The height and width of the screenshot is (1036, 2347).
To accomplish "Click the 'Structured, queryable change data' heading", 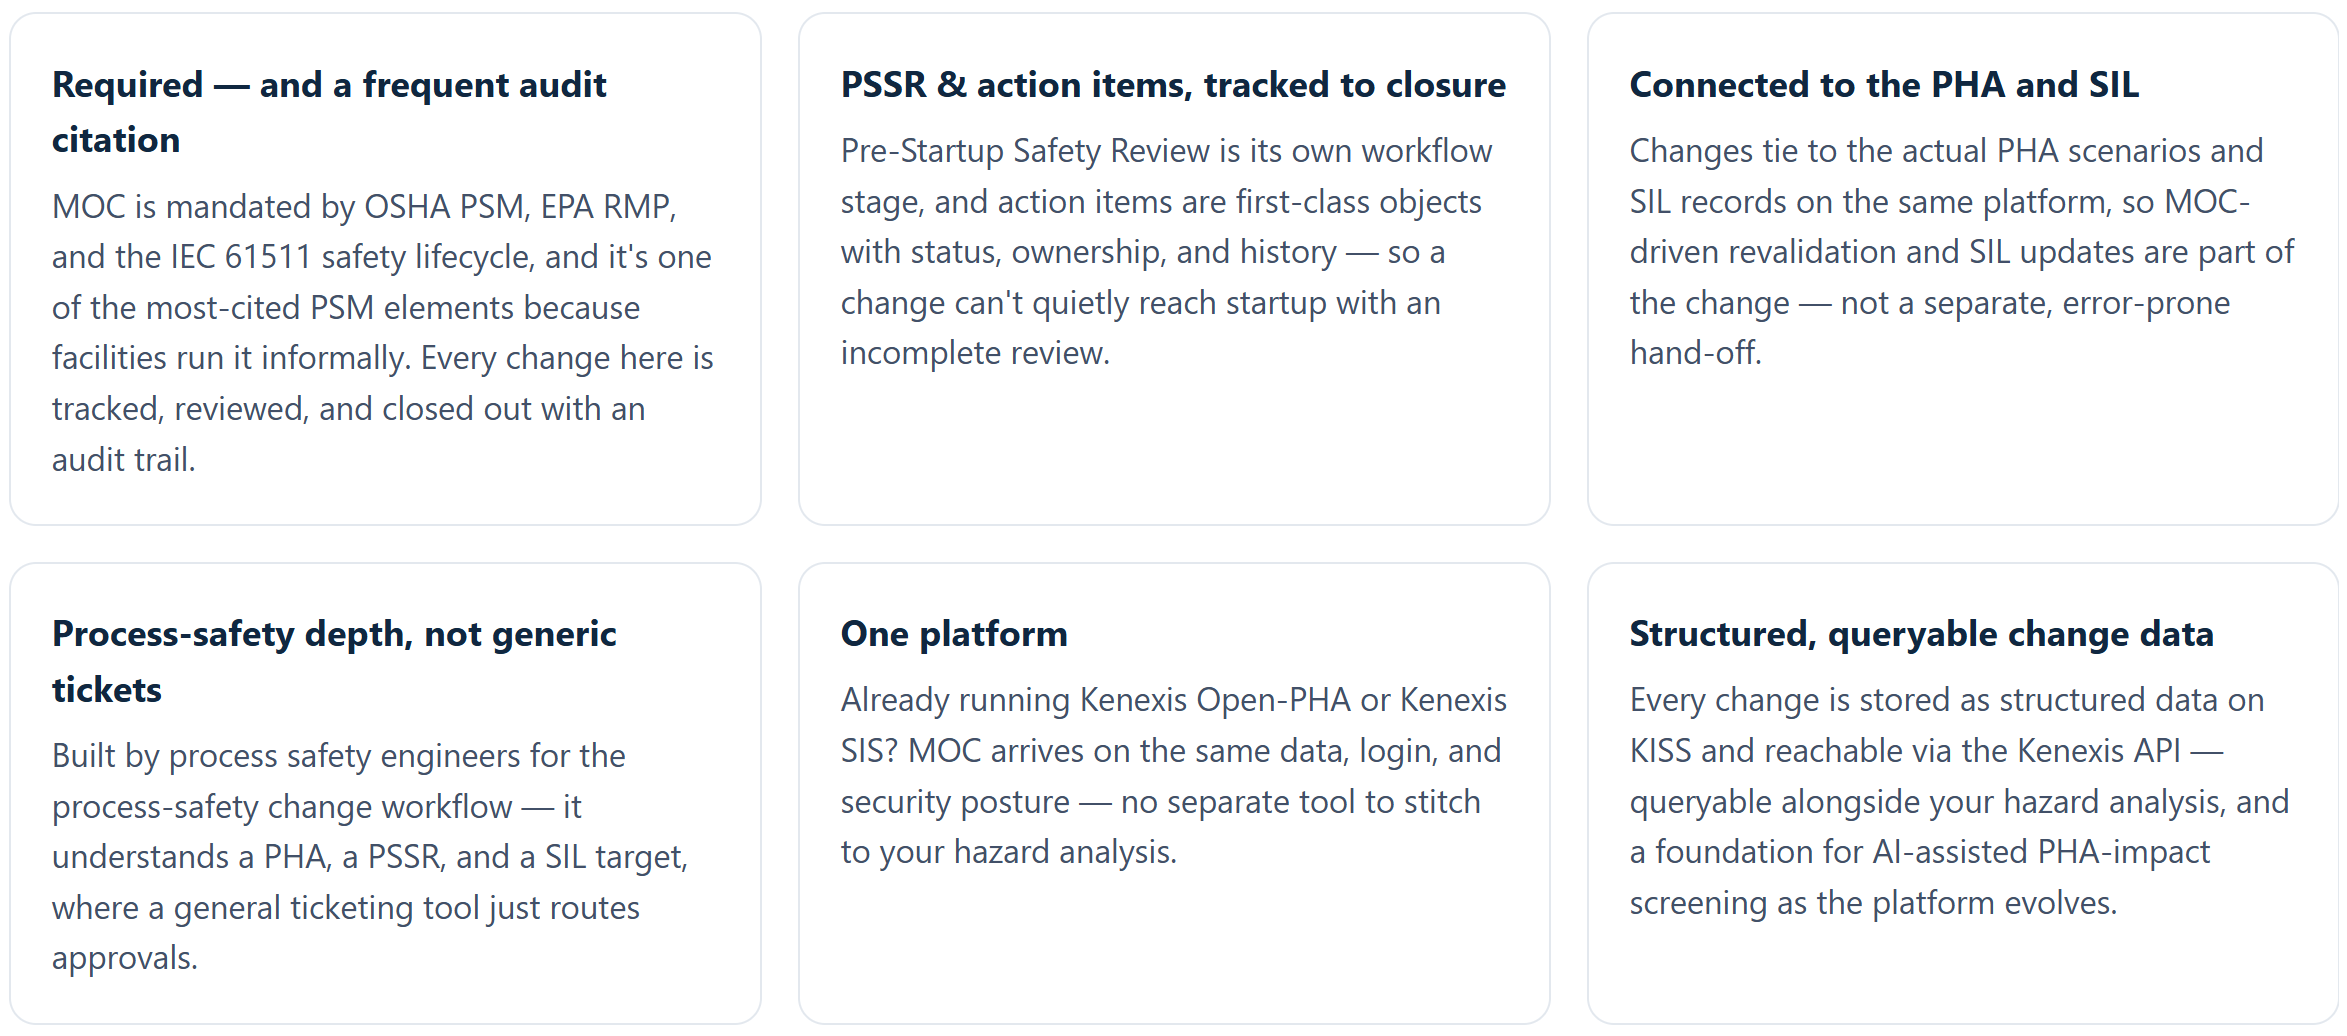I will (1921, 634).
